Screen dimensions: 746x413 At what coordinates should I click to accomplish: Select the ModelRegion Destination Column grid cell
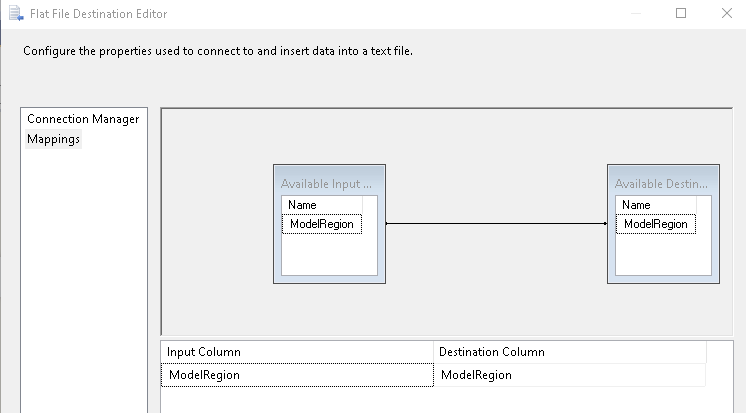coord(570,375)
